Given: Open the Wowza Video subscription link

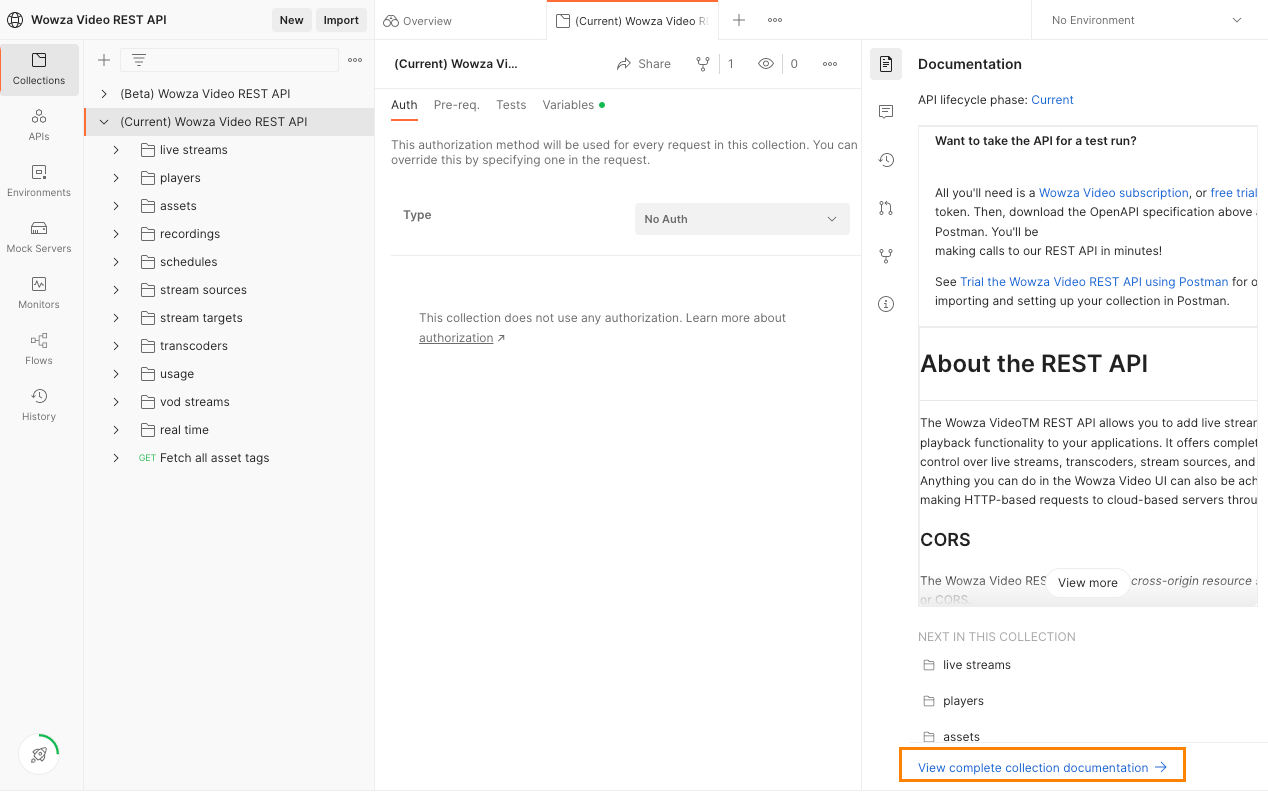Looking at the screenshot, I should (x=1114, y=193).
